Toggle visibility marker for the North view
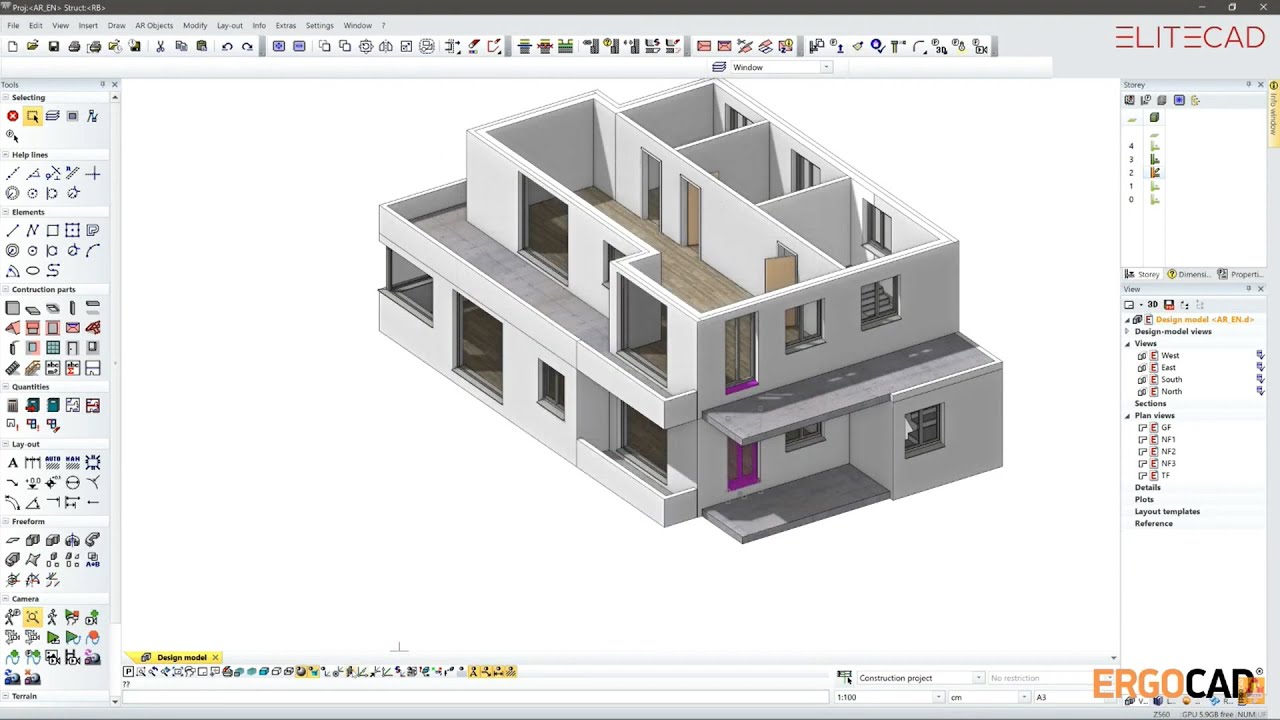 (x=1260, y=391)
